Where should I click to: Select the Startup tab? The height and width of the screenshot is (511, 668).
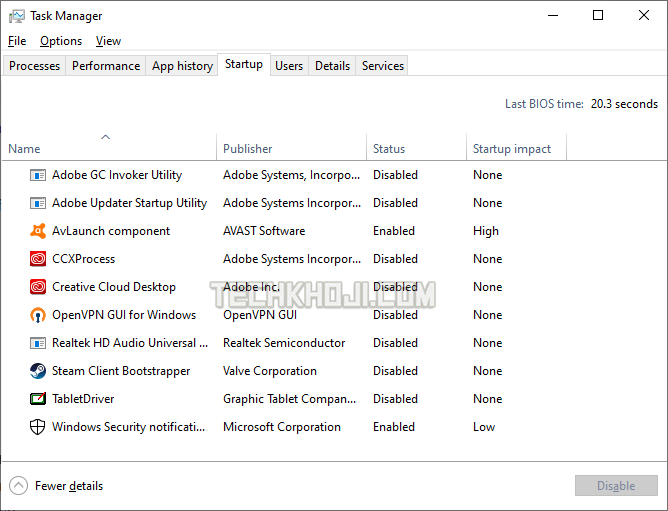(244, 64)
